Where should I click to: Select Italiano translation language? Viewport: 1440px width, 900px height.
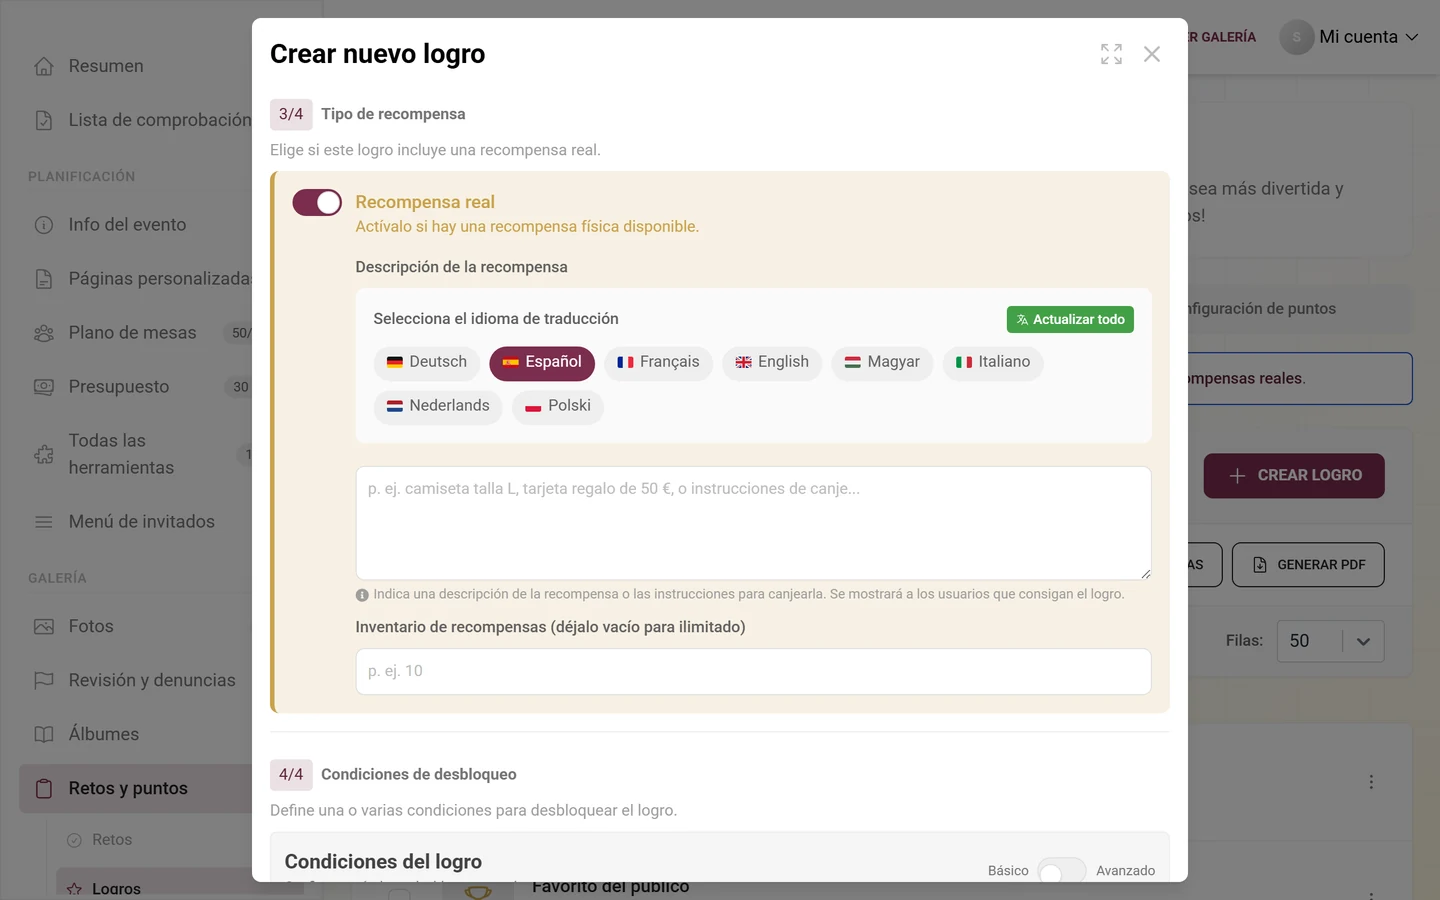click(x=993, y=362)
